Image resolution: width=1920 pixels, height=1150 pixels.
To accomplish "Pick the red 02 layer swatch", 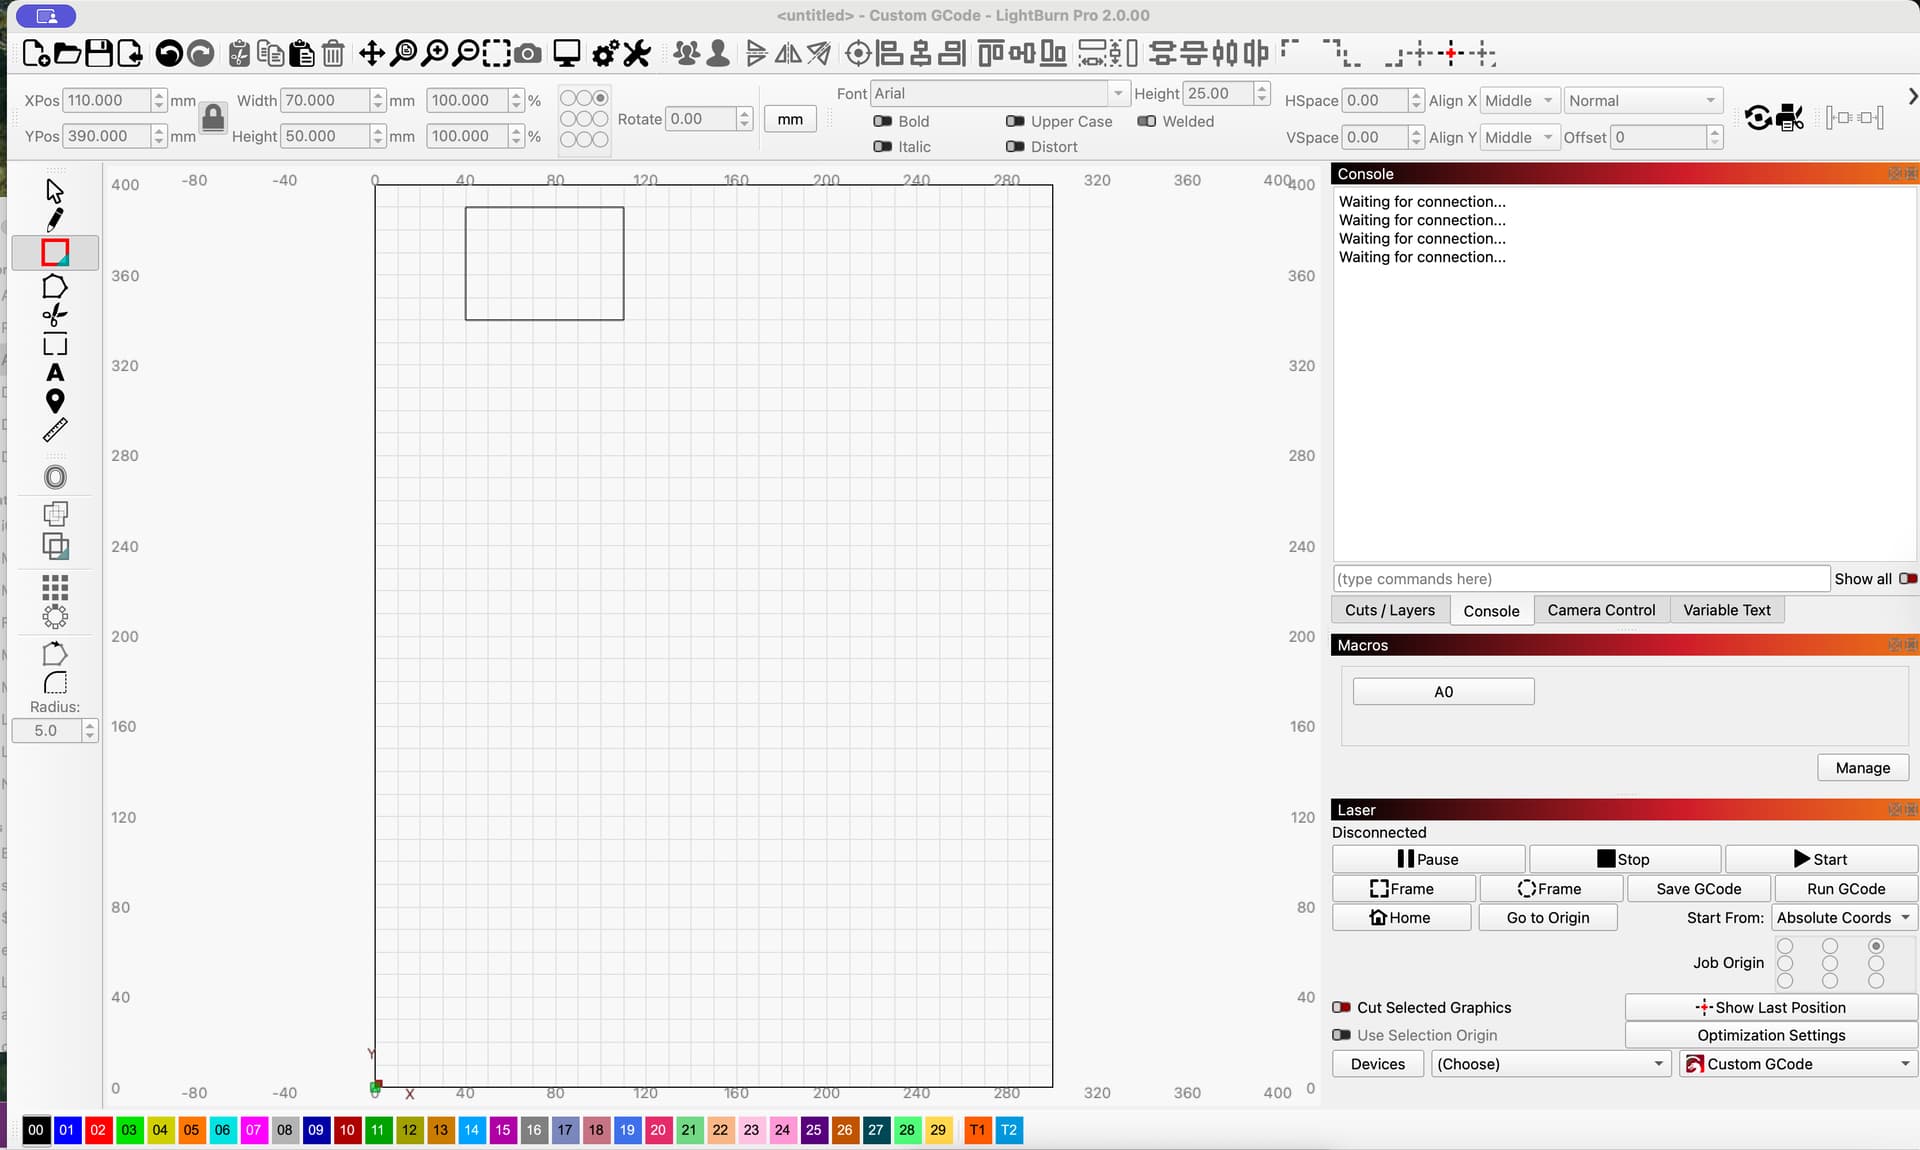I will tap(98, 1130).
